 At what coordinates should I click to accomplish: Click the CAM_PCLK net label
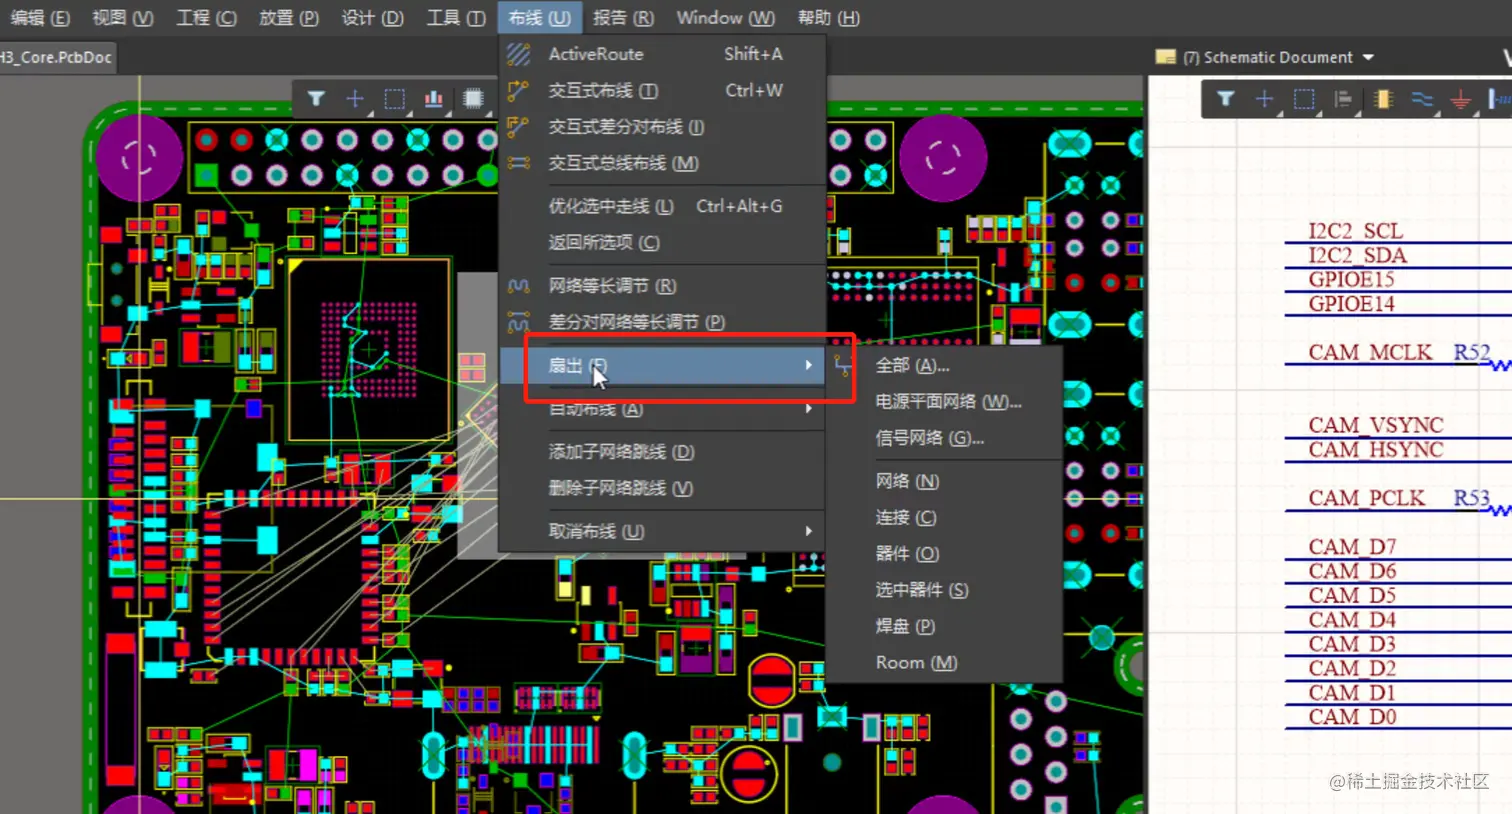[x=1367, y=498]
